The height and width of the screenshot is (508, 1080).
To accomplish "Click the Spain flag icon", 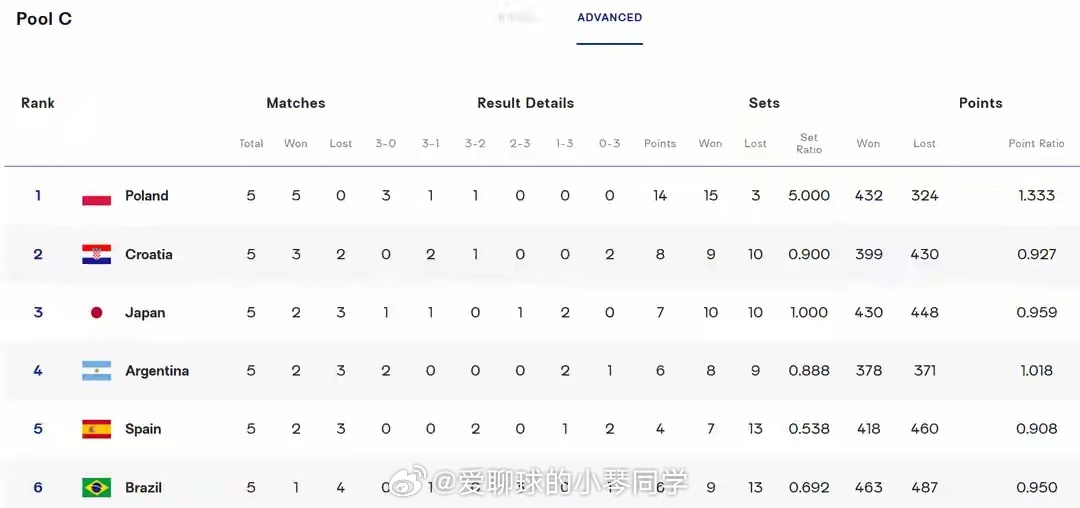I will point(96,430).
